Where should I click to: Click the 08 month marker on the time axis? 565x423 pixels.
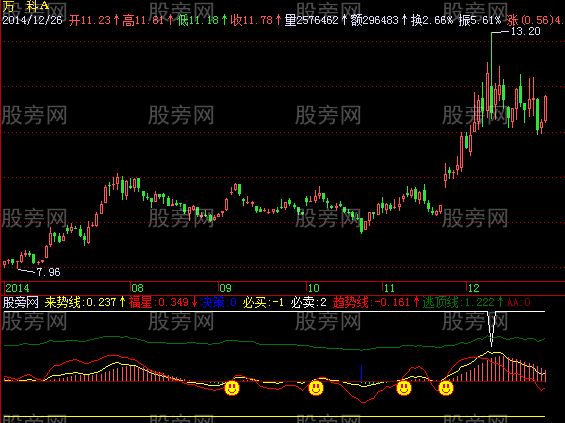137,288
